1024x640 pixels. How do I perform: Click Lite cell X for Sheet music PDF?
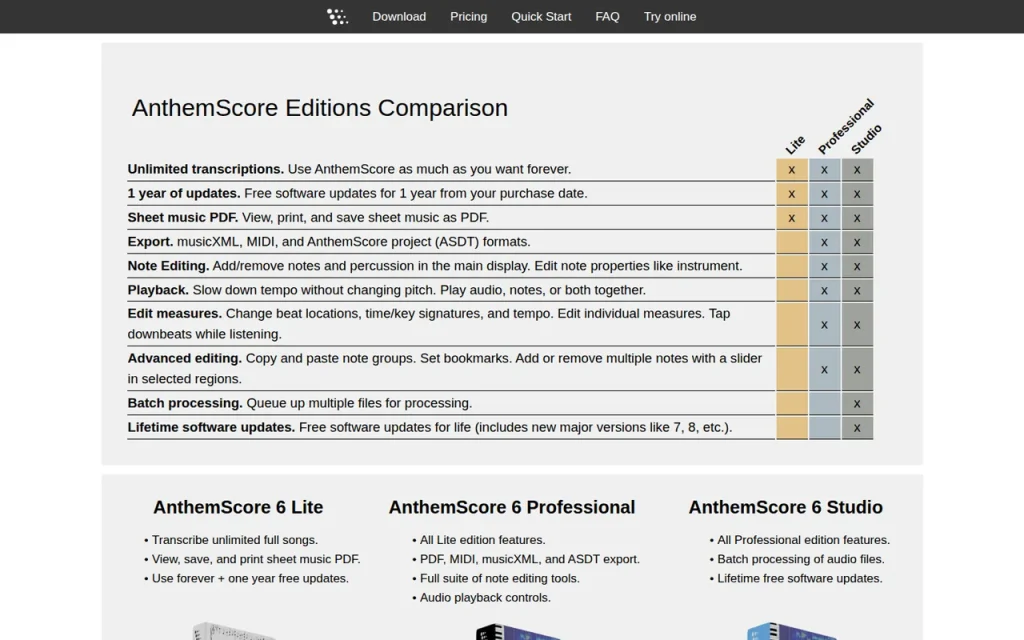coord(792,218)
